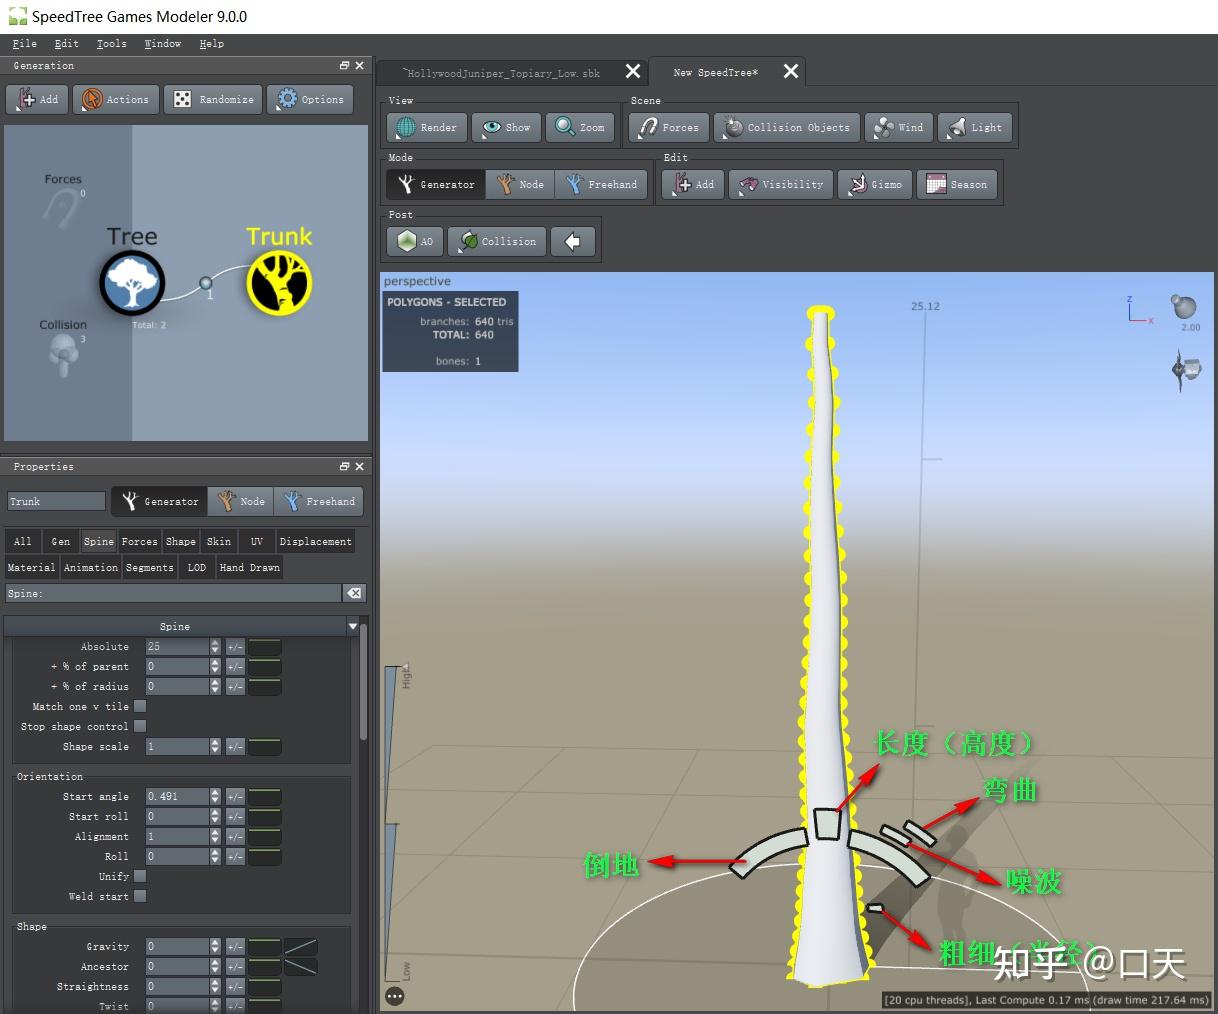1218x1014 pixels.
Task: Click the Gizmo edit button
Action: 874,185
